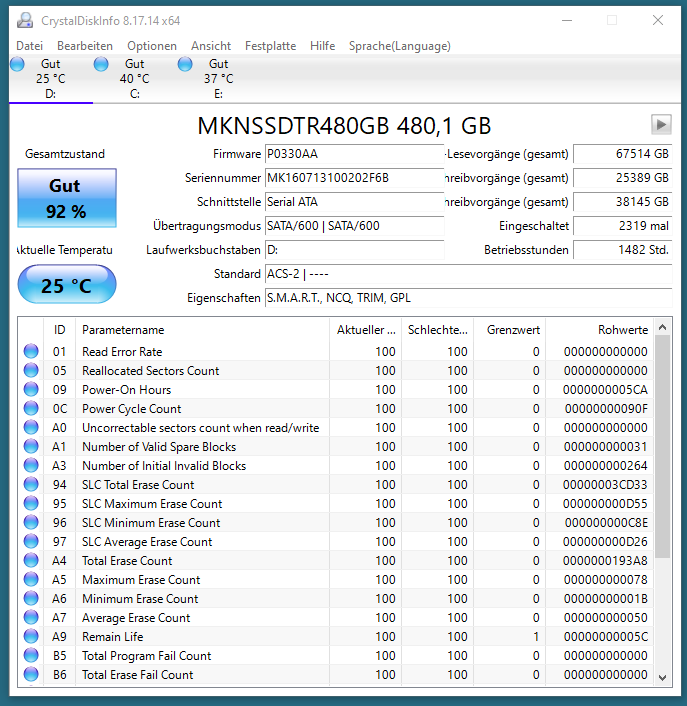687x706 pixels.
Task: Open the Hilfe menu
Action: 322,46
